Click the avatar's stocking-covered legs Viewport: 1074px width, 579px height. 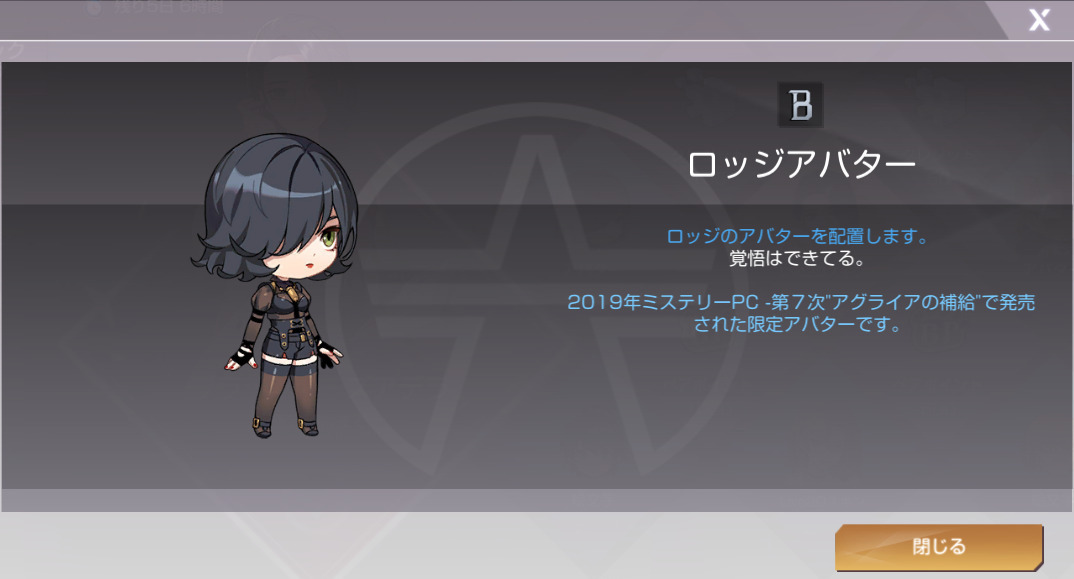pyautogui.click(x=286, y=394)
